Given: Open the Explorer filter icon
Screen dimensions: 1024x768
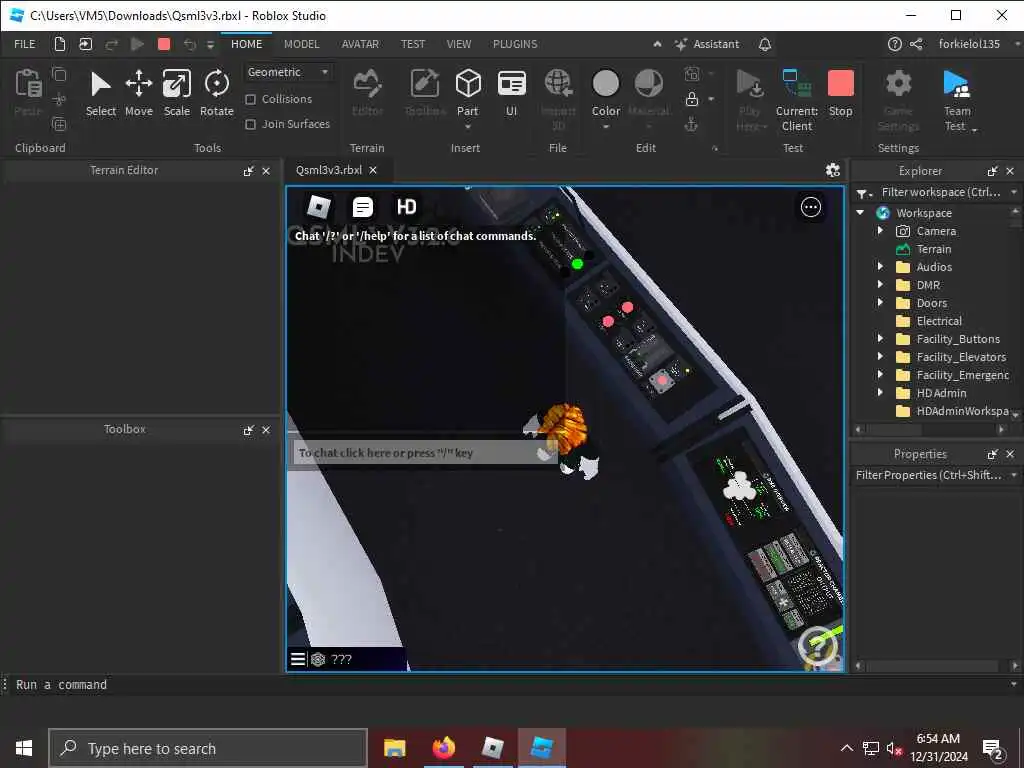Looking at the screenshot, I should [864, 193].
